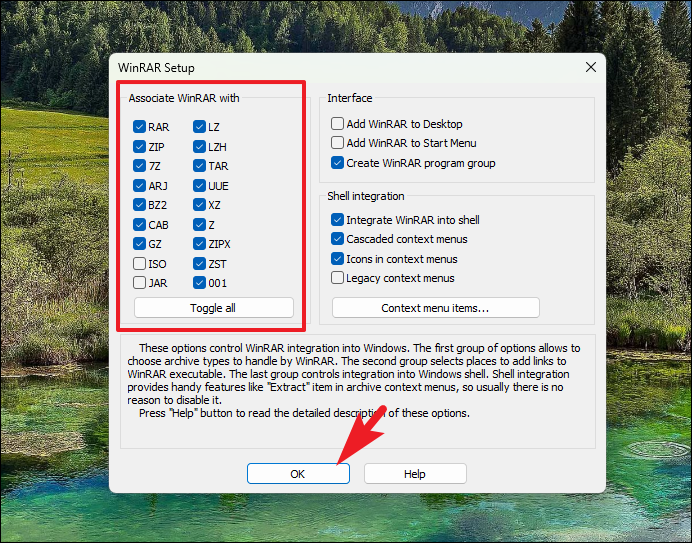Click the Toggle all button
This screenshot has width=692, height=543.
pyautogui.click(x=214, y=308)
